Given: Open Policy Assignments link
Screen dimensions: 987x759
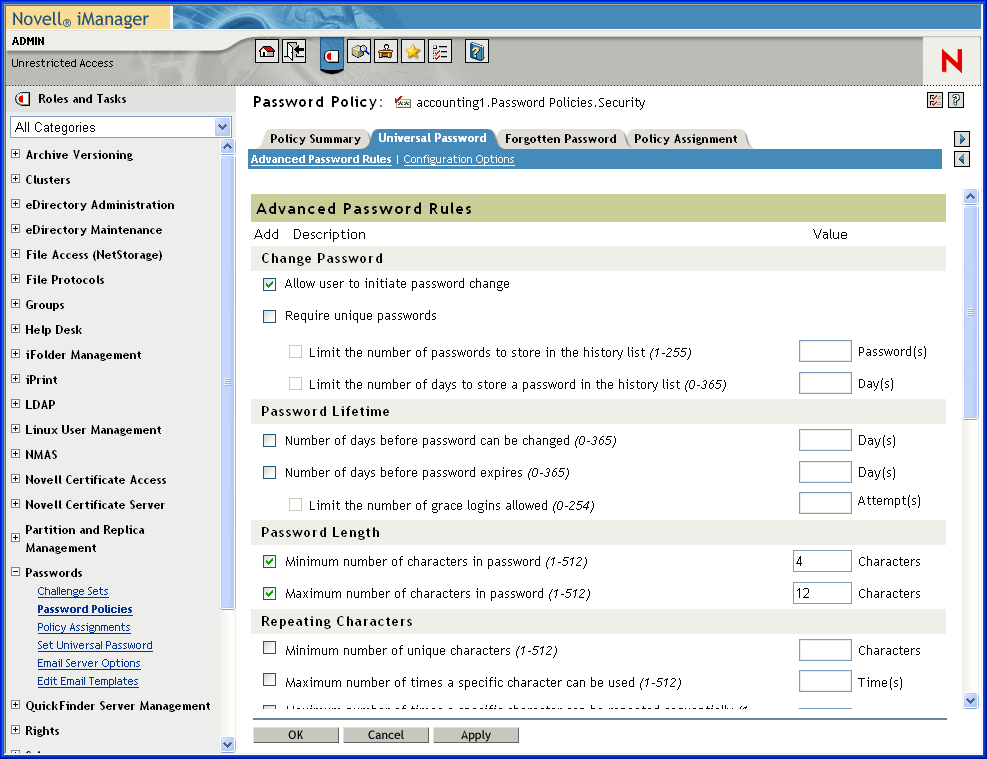Looking at the screenshot, I should pos(84,627).
